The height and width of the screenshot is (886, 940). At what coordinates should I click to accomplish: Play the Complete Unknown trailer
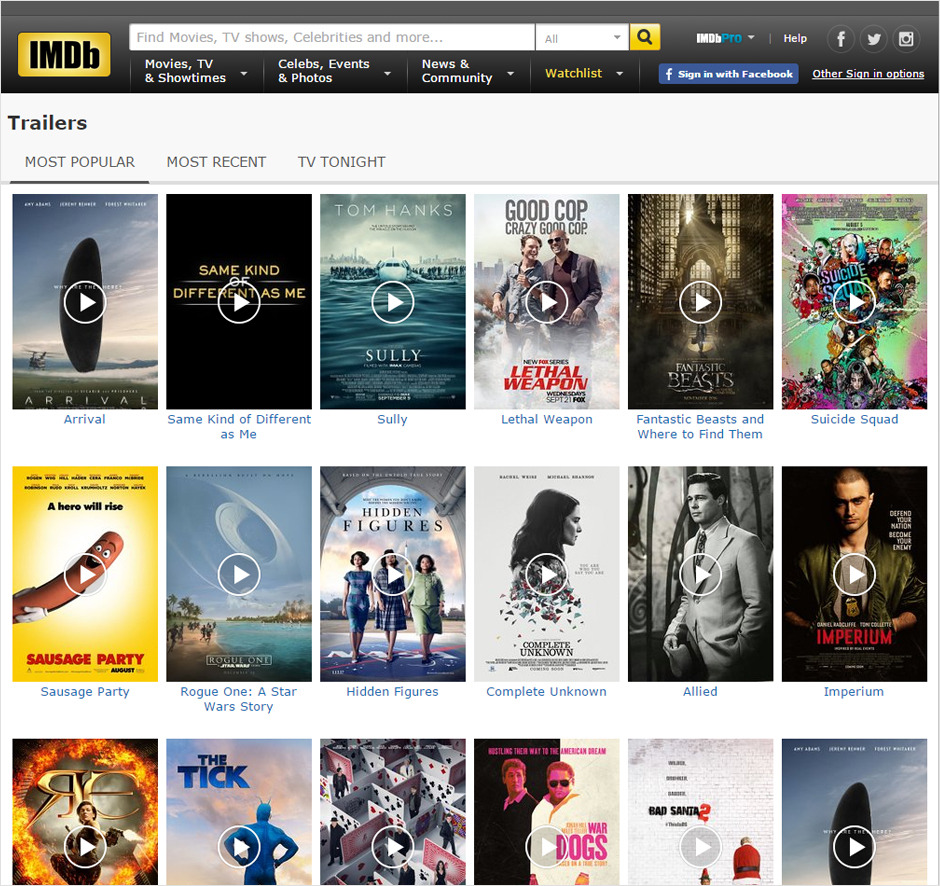(x=547, y=574)
